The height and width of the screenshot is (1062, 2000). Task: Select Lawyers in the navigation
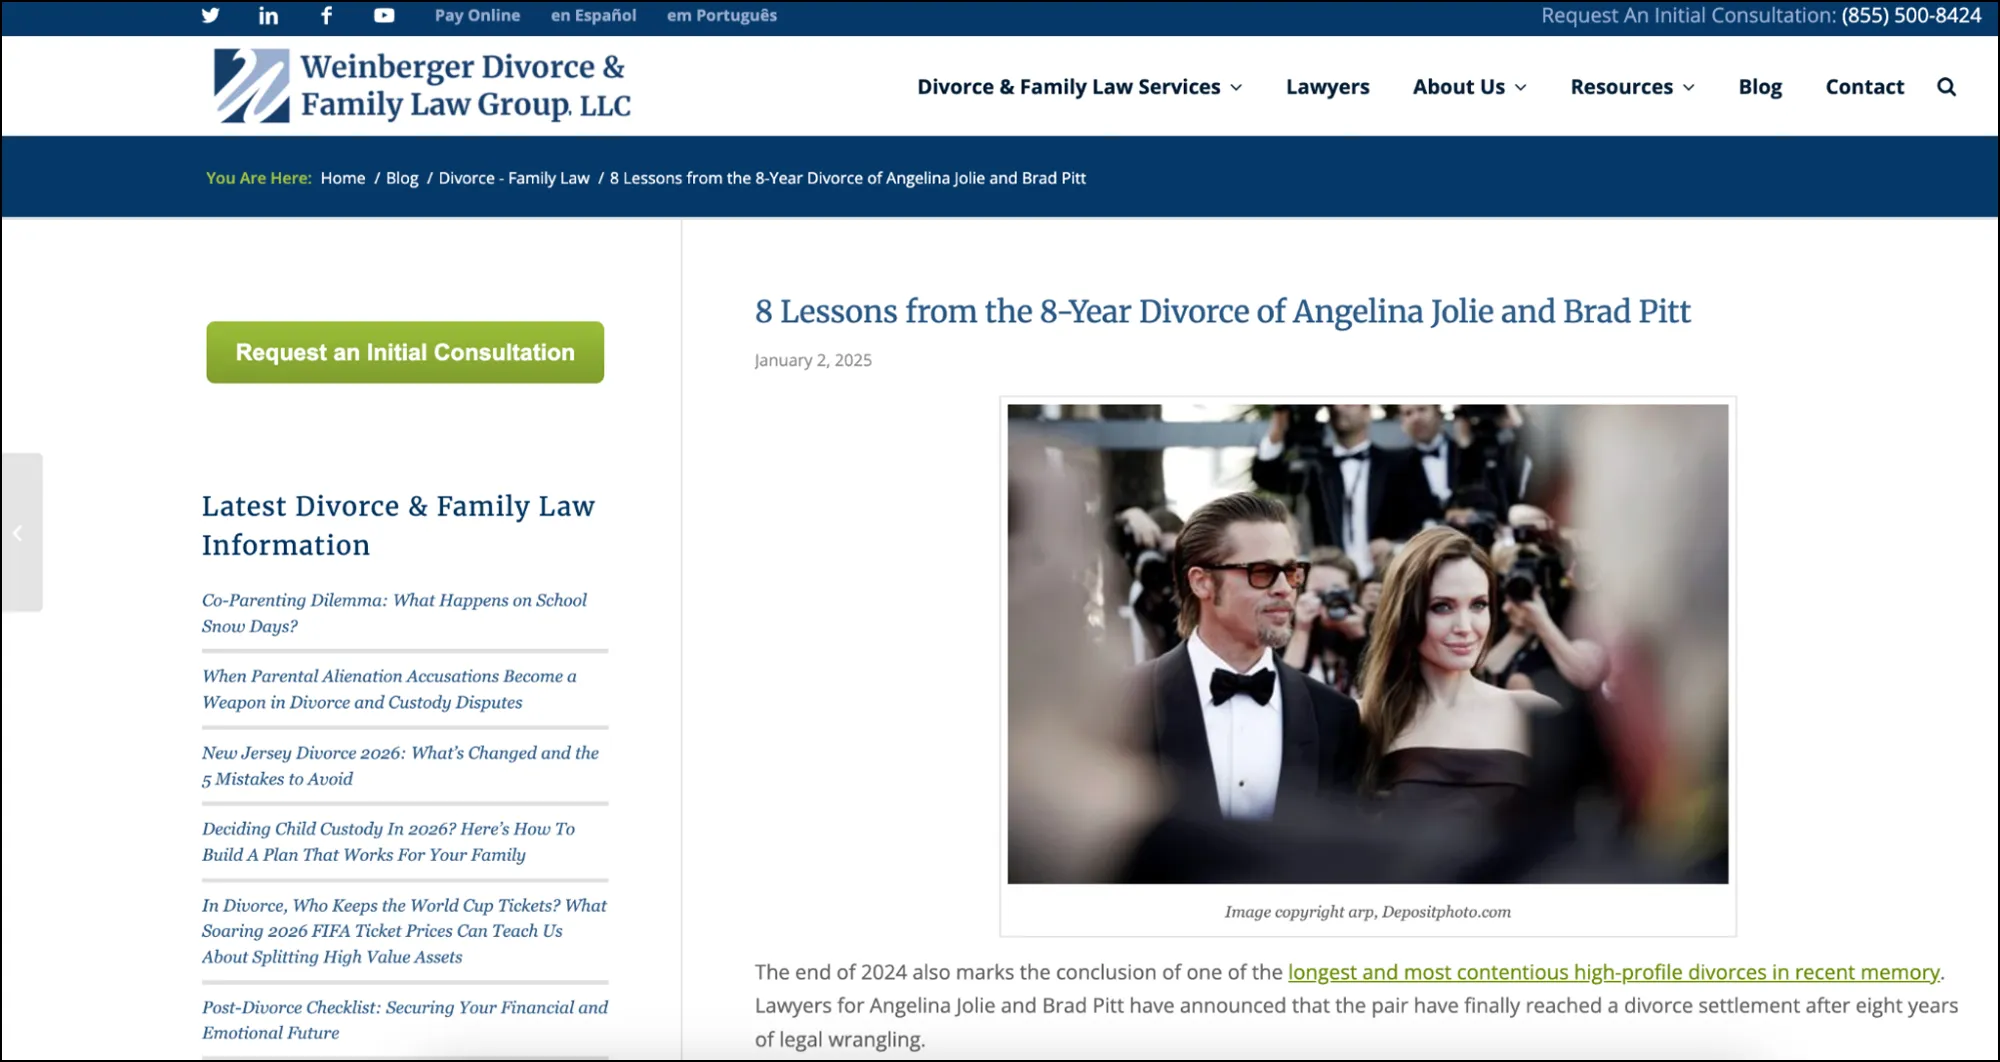click(1327, 86)
